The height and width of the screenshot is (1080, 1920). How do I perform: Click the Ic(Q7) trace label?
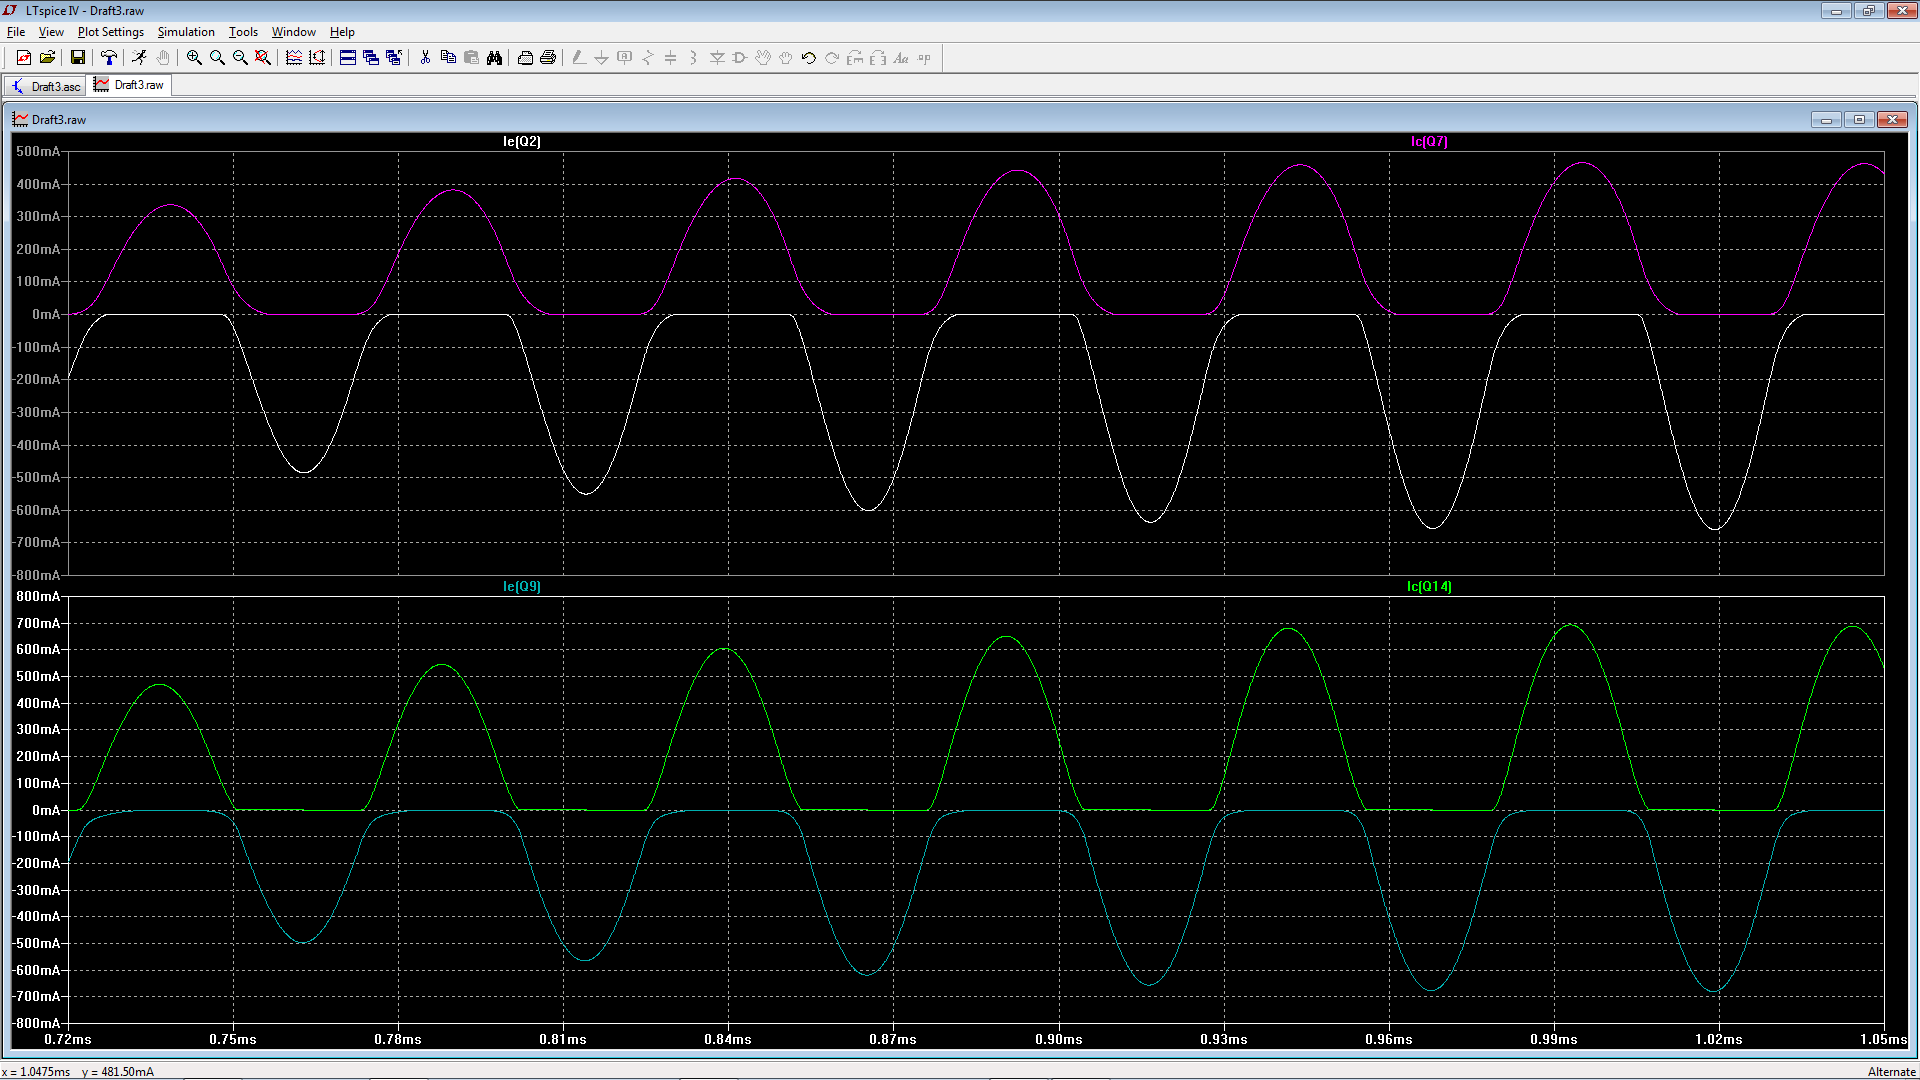click(1429, 141)
